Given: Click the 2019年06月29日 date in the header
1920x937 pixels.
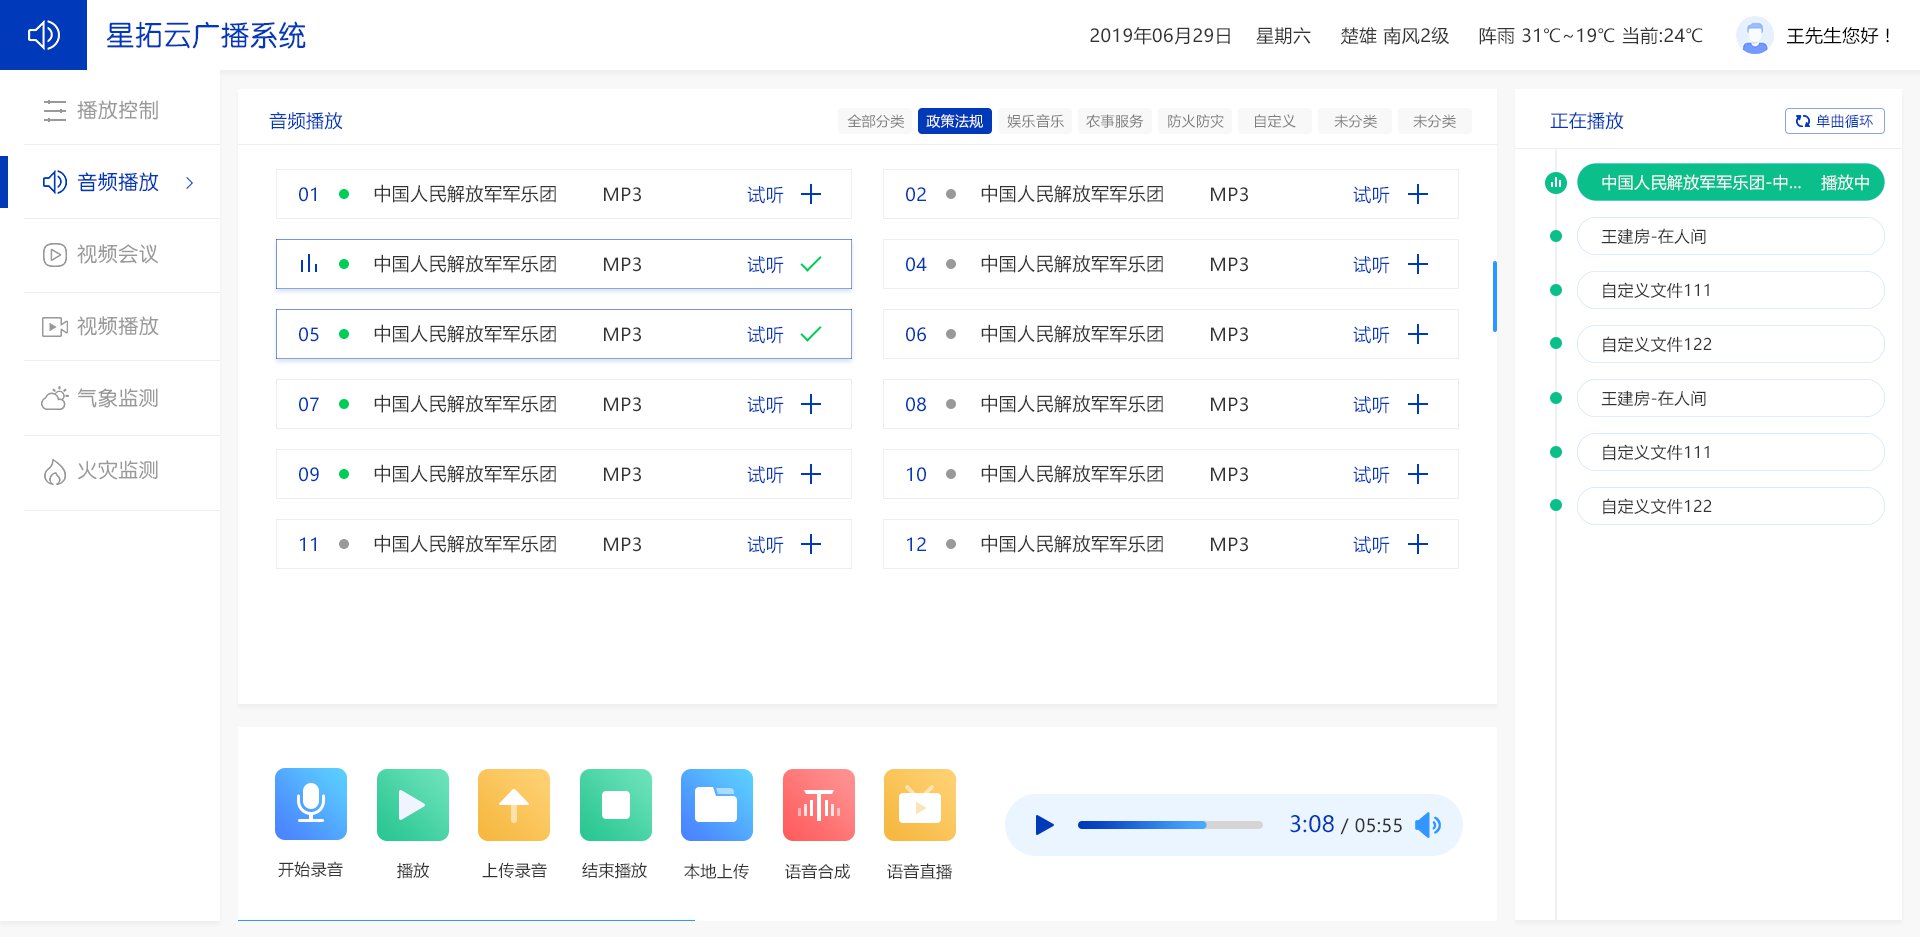Looking at the screenshot, I should coord(1160,36).
